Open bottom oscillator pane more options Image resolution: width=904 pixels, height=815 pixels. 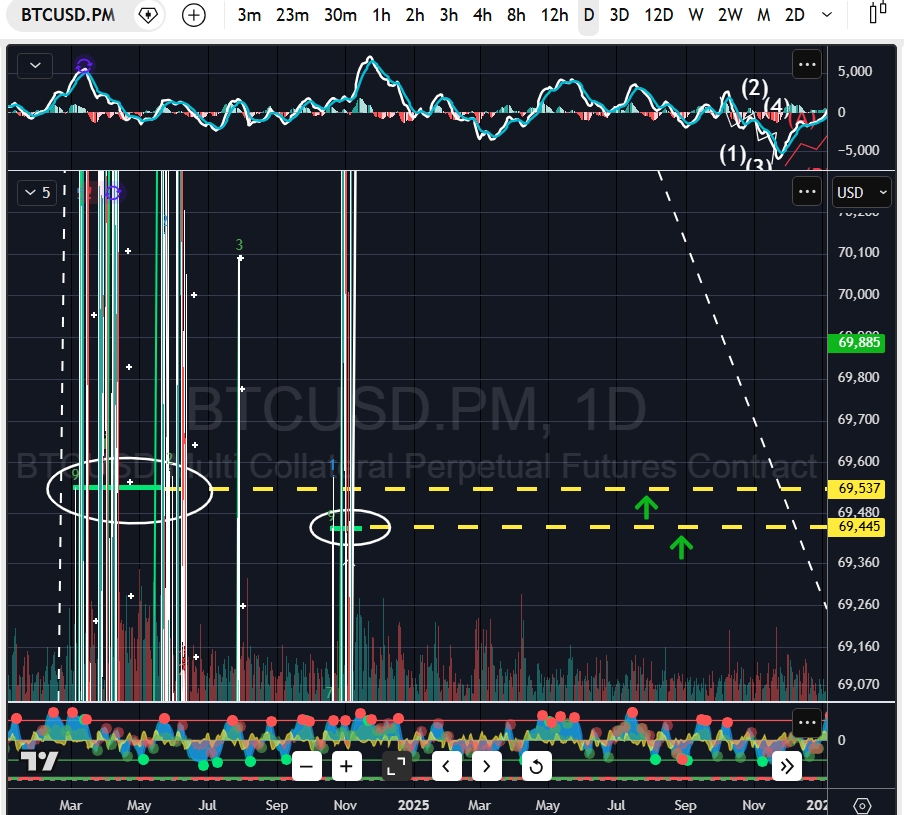pos(807,723)
